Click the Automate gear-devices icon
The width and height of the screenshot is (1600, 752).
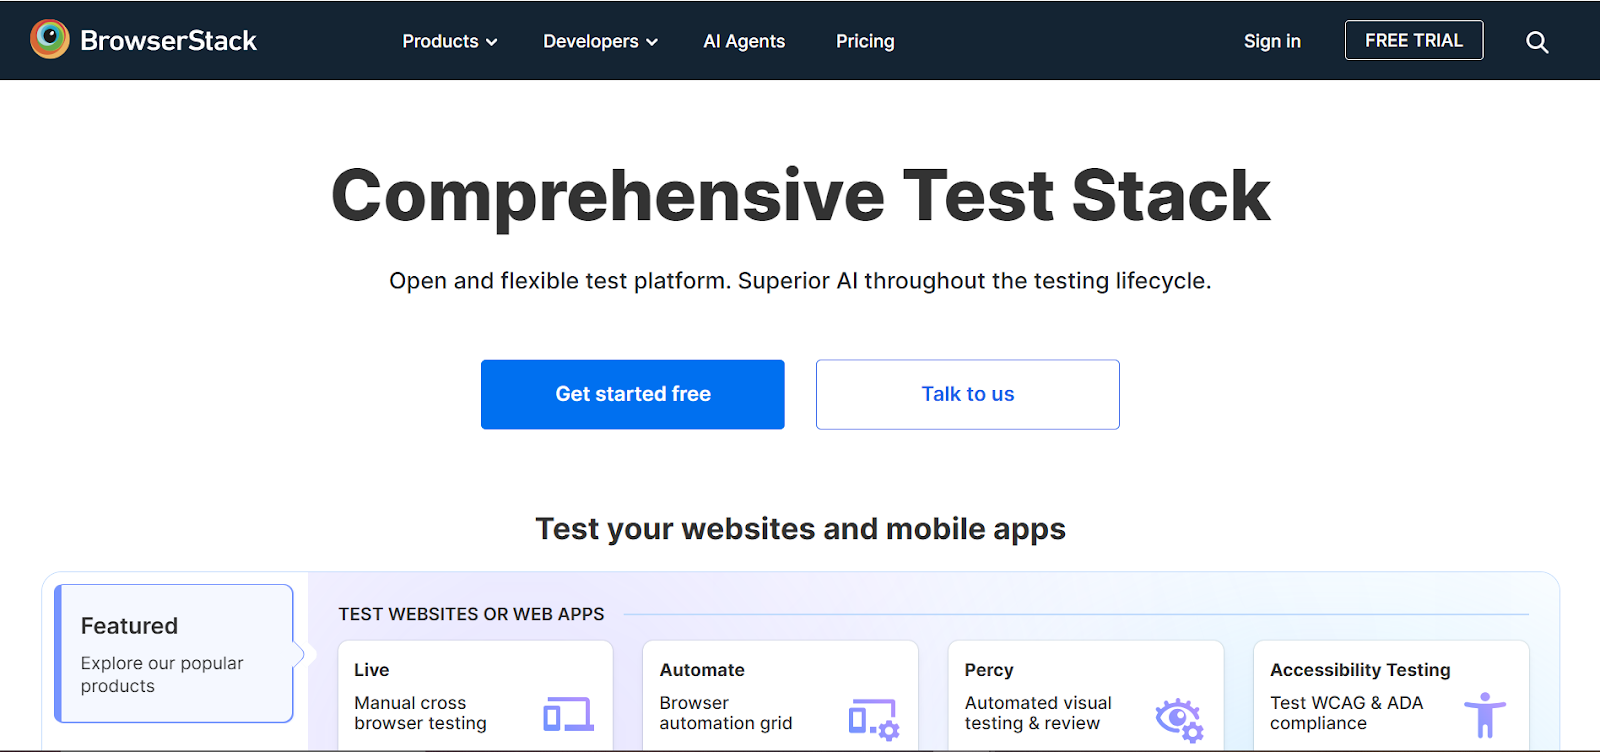pyautogui.click(x=874, y=719)
